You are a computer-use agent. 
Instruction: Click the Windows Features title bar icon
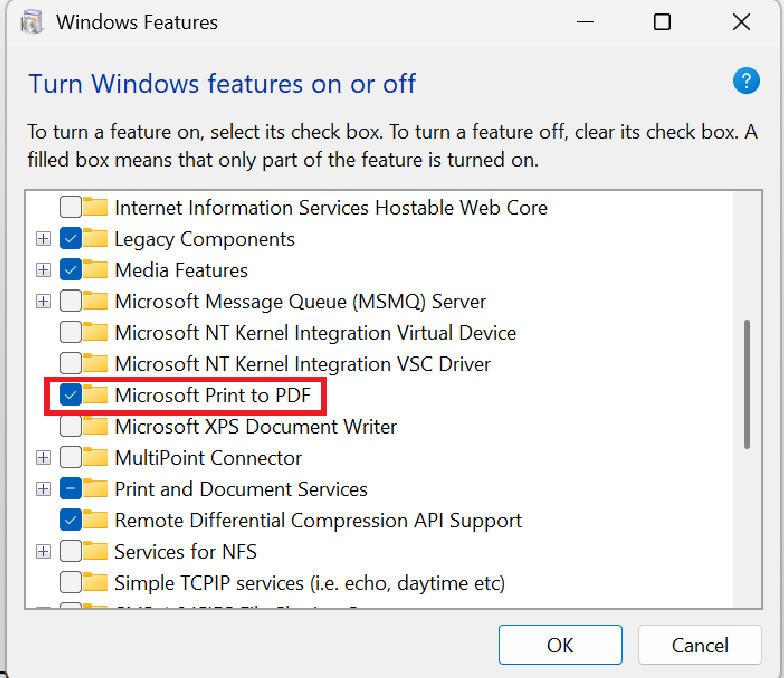point(32,22)
